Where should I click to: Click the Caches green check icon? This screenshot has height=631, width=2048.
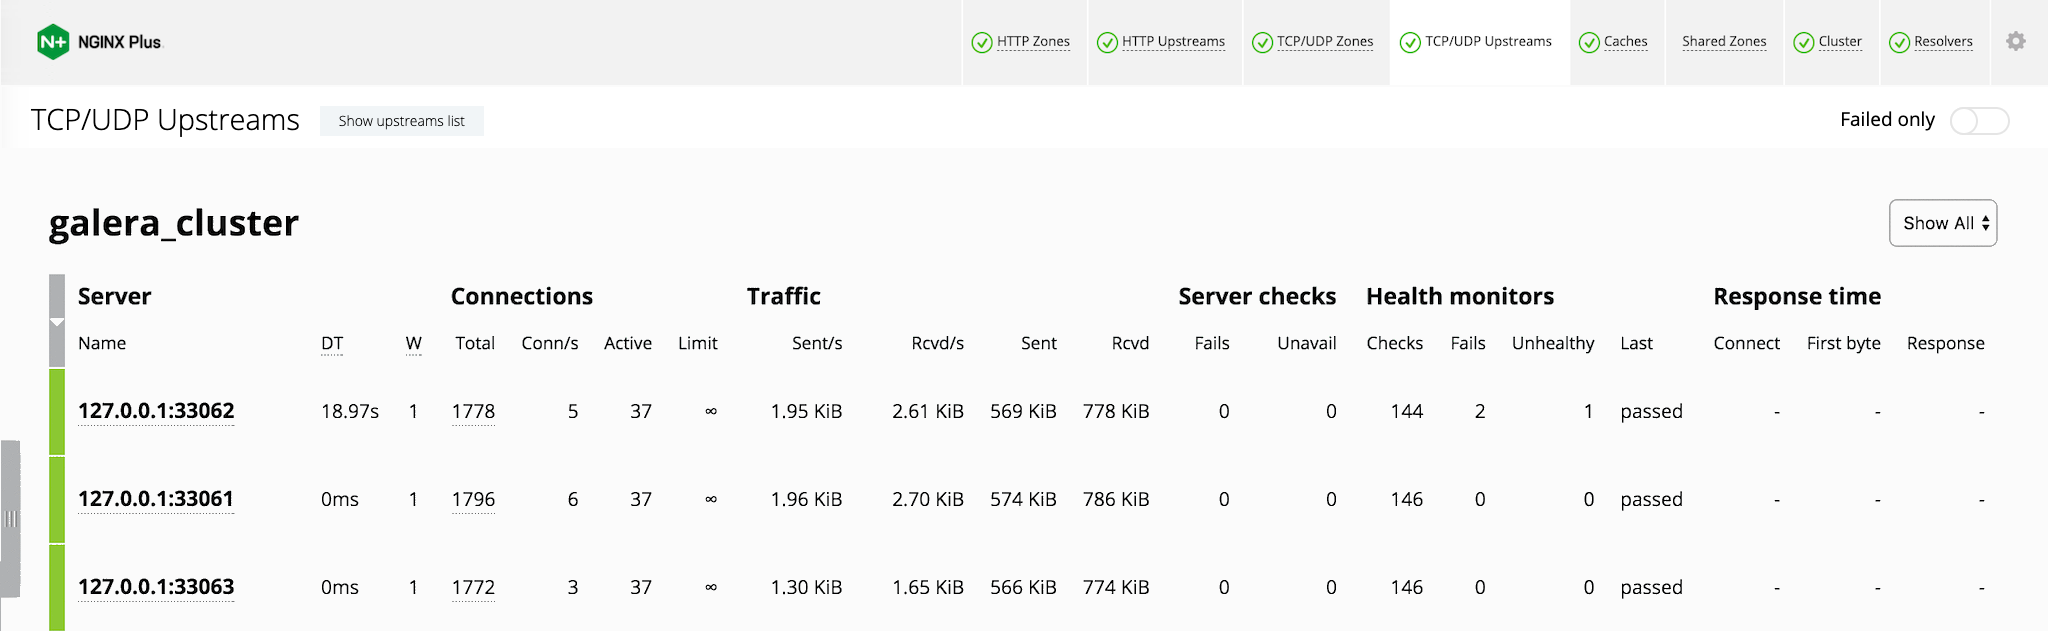pos(1589,42)
